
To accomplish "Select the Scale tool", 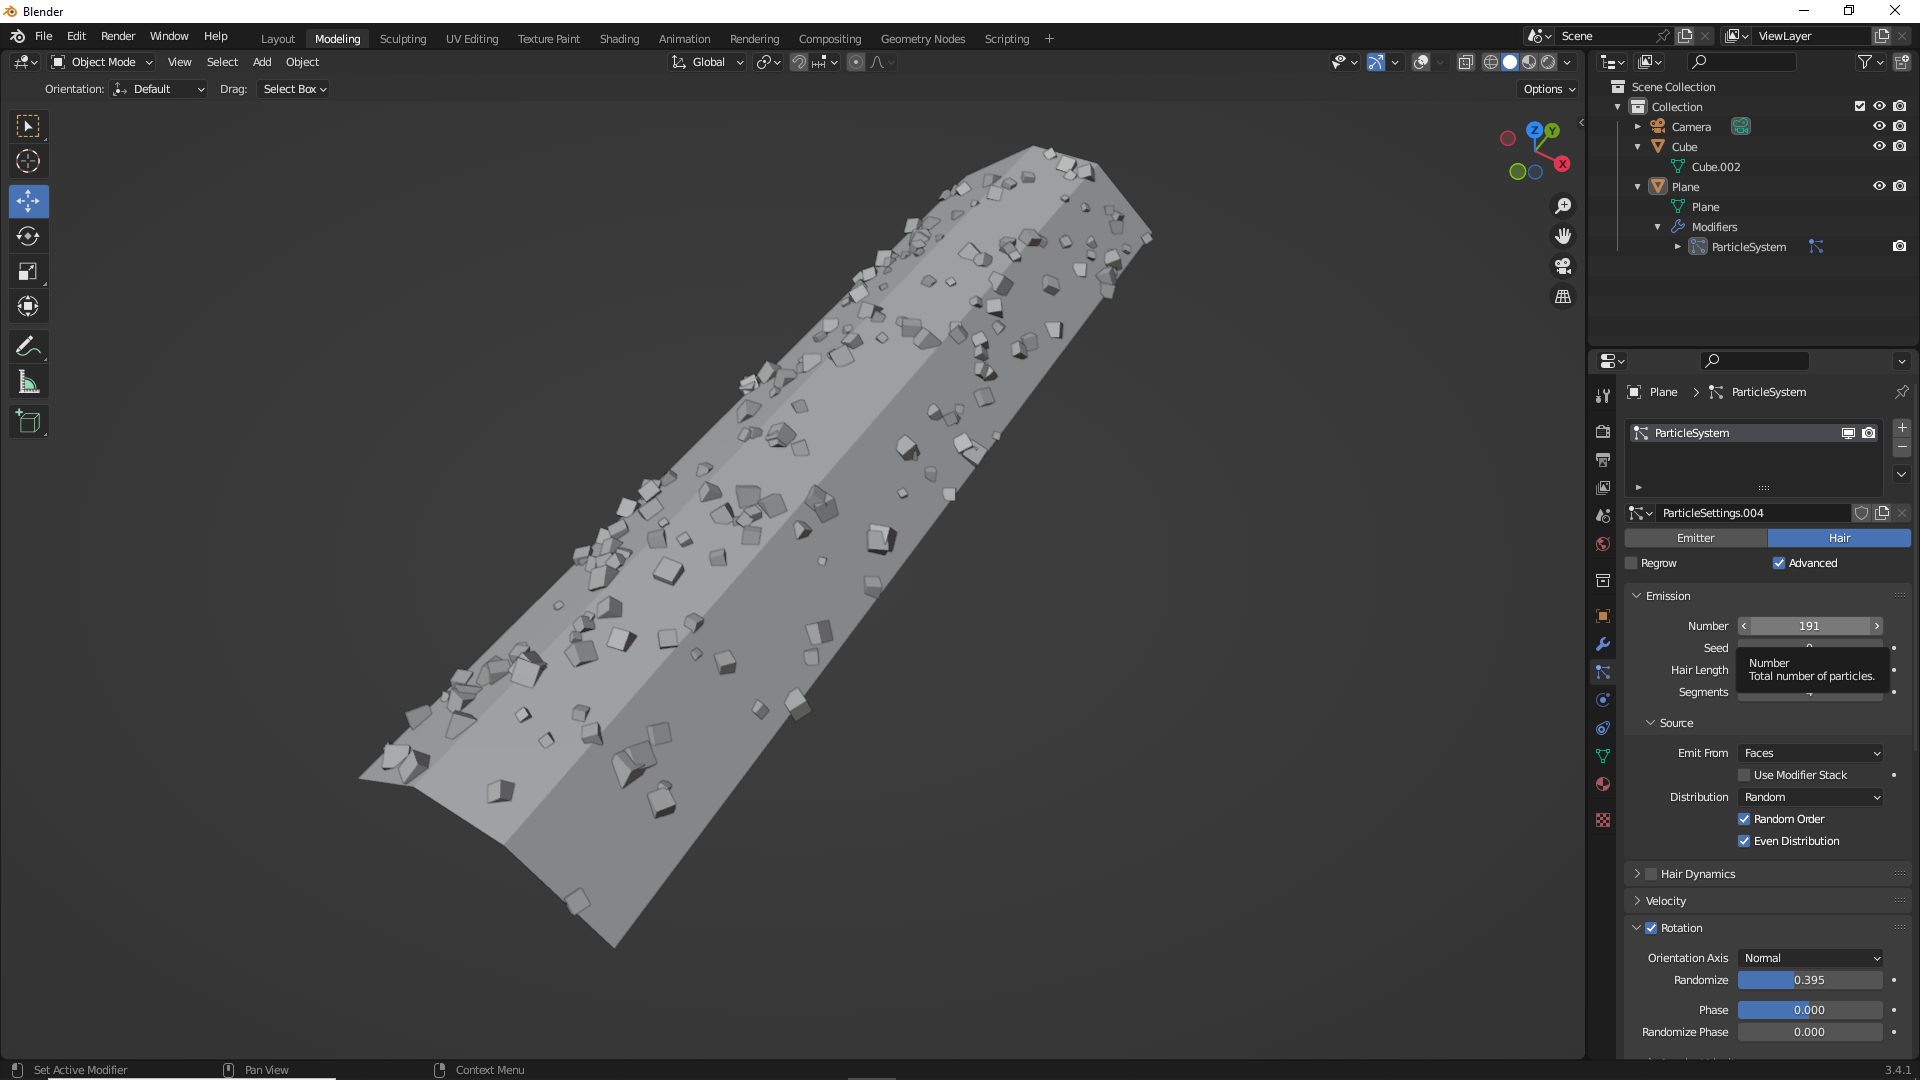I will [x=28, y=272].
